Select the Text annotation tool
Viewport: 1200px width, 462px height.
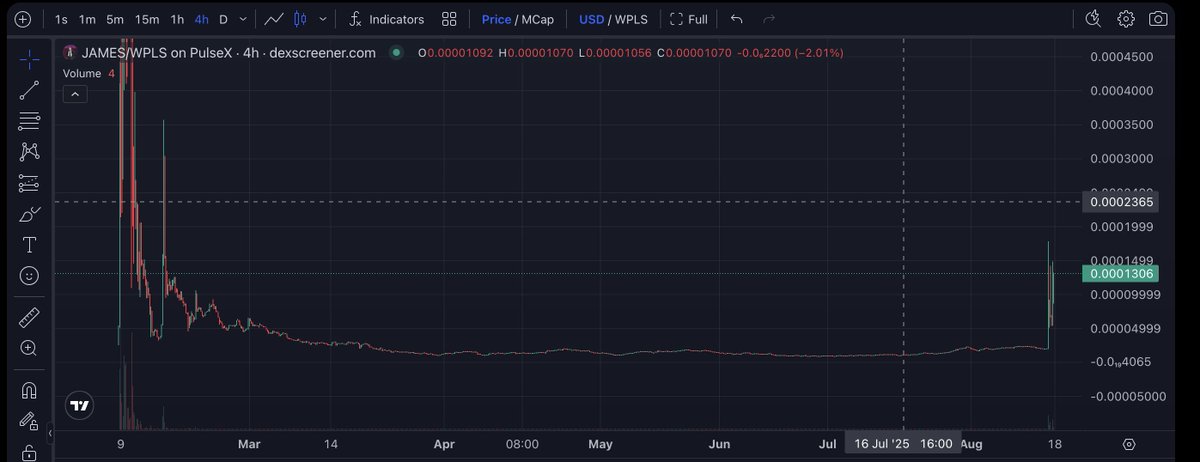click(30, 245)
